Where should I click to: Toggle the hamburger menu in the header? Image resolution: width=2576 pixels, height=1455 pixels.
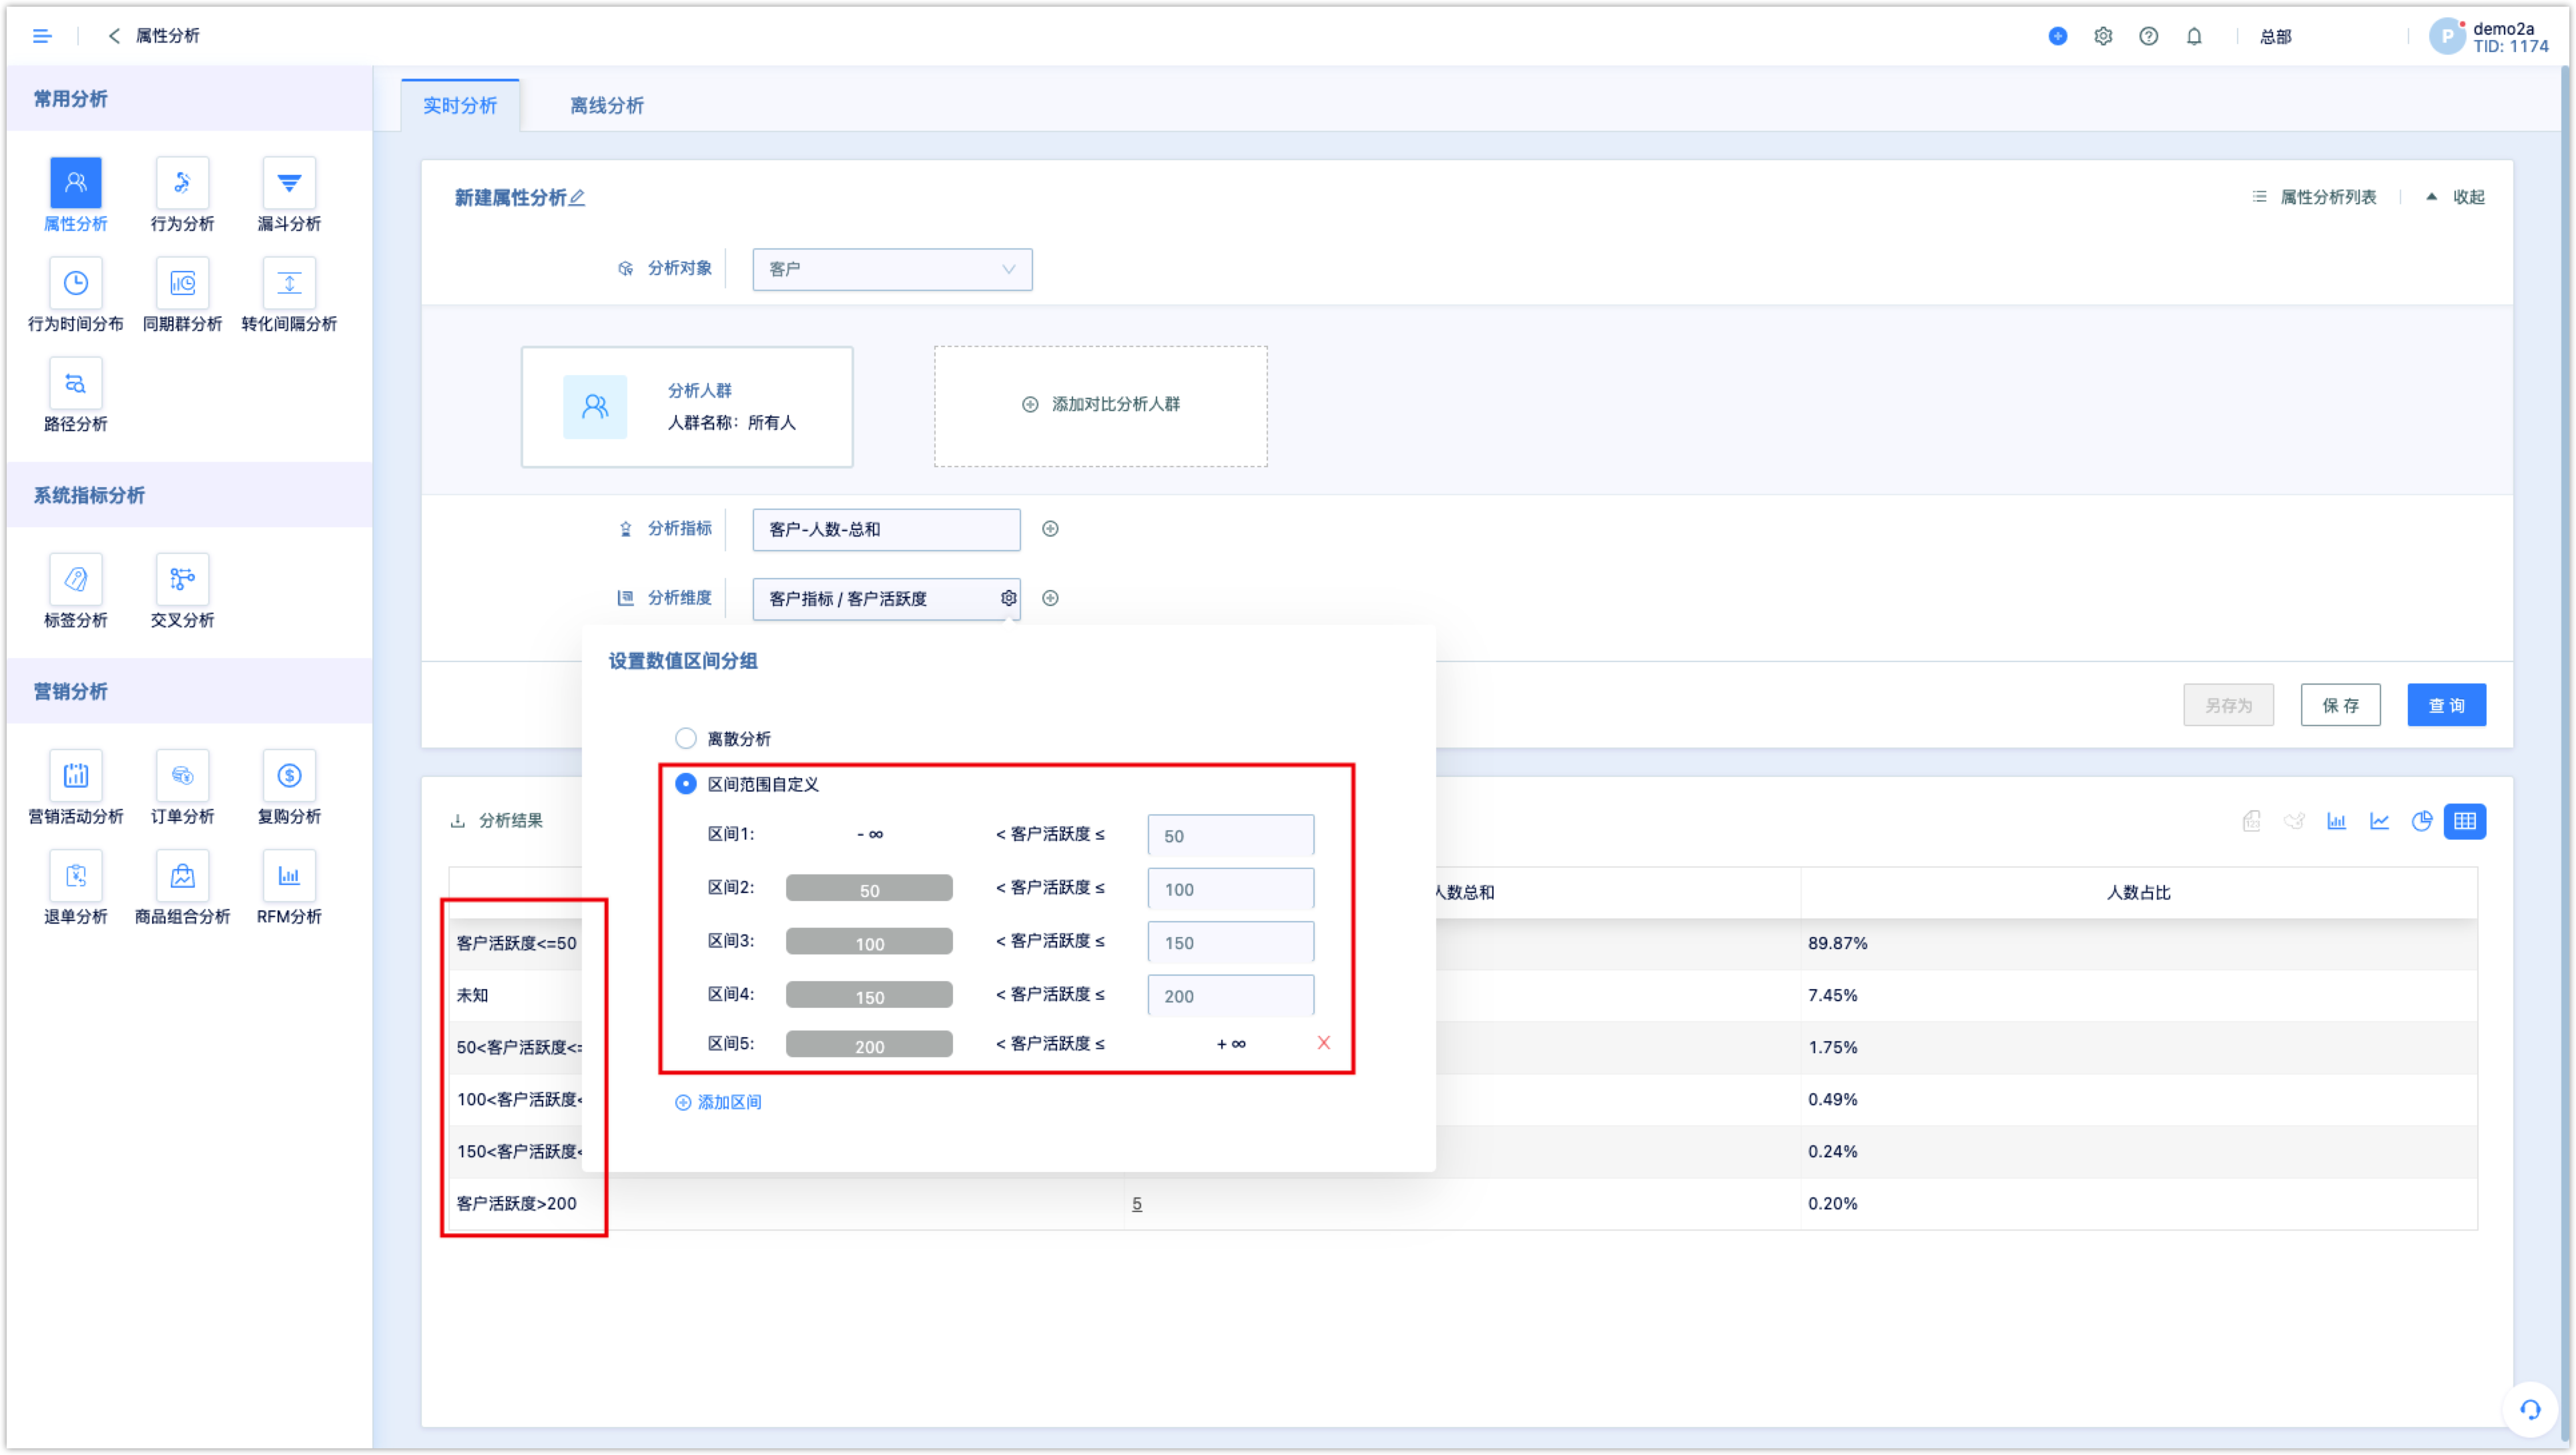click(42, 36)
